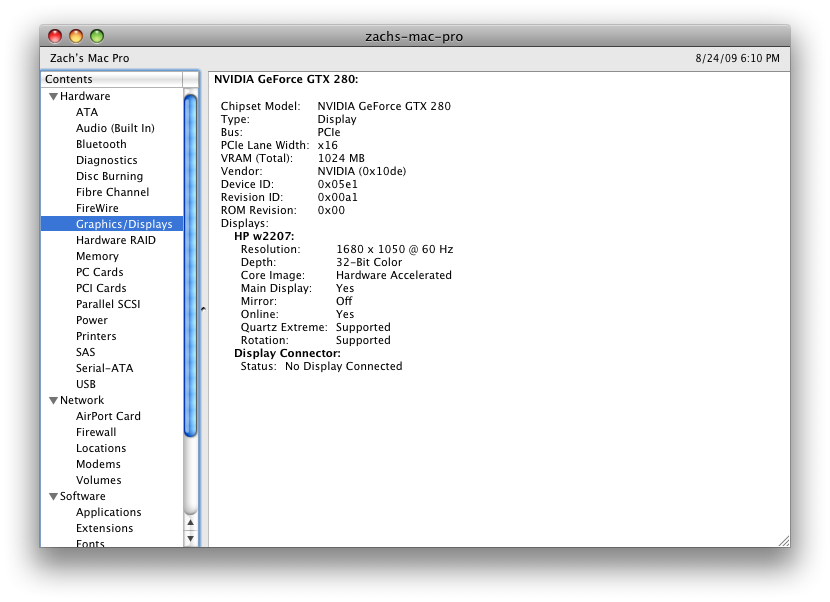This screenshot has height=602, width=830.
Task: View the USB device tree
Action: click(x=86, y=385)
